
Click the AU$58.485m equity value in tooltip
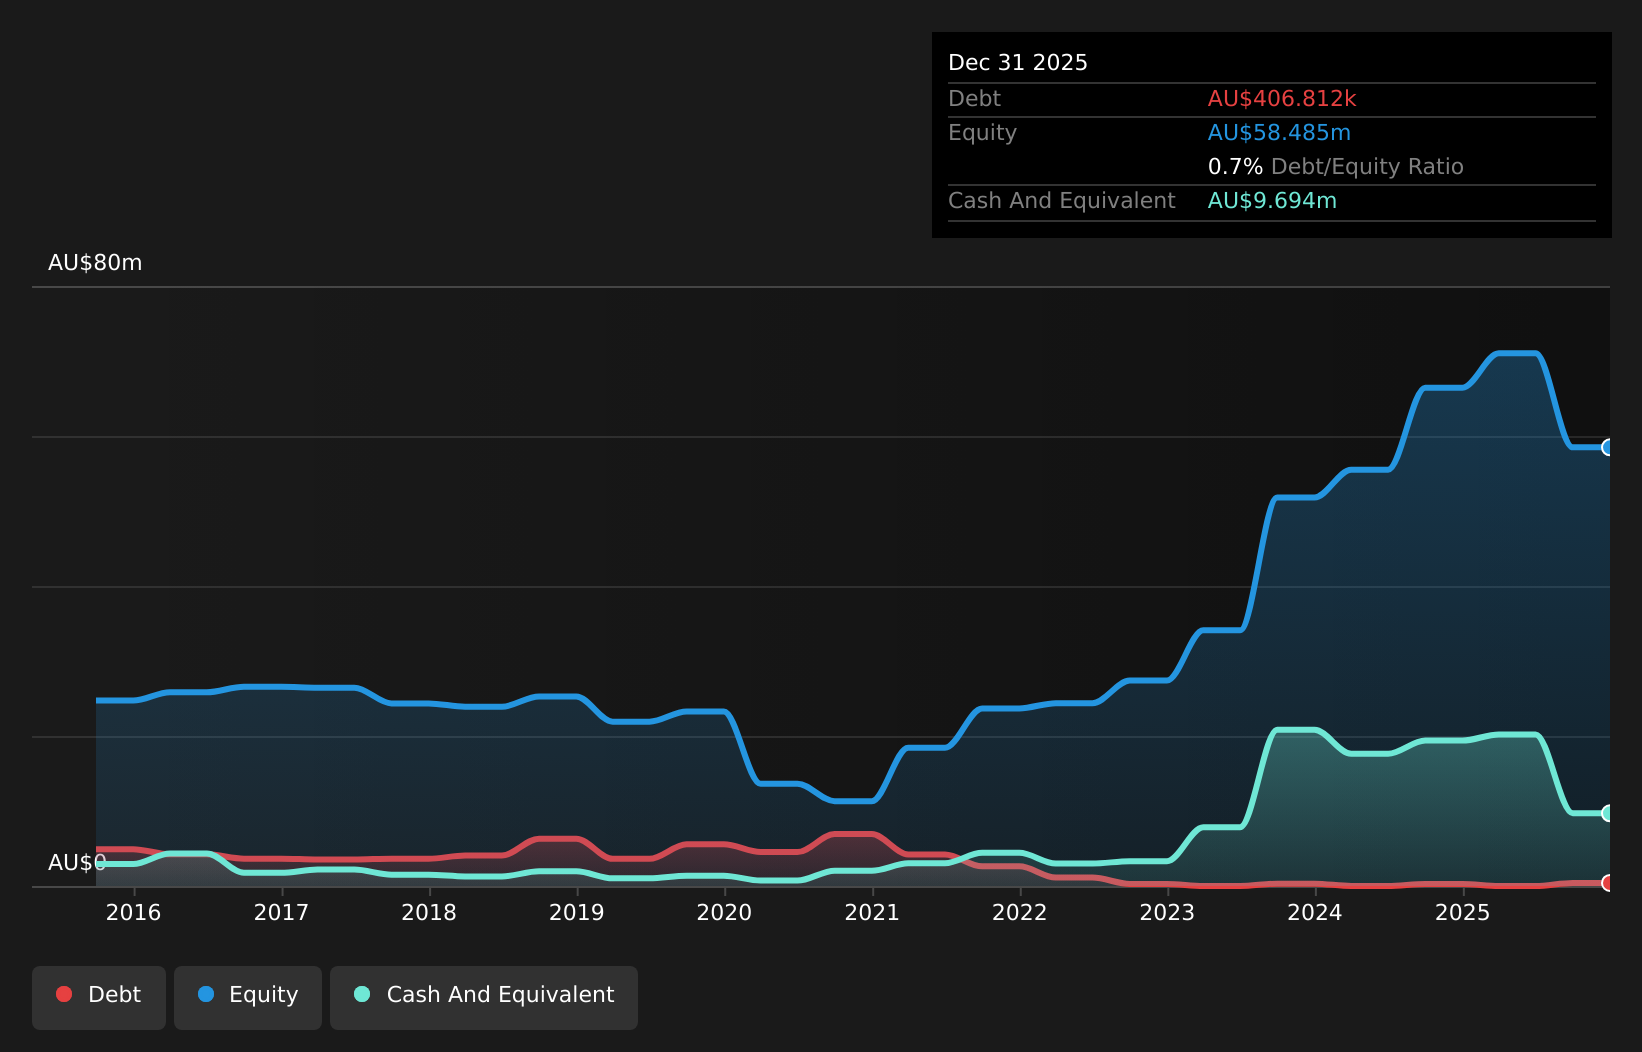click(x=1279, y=133)
